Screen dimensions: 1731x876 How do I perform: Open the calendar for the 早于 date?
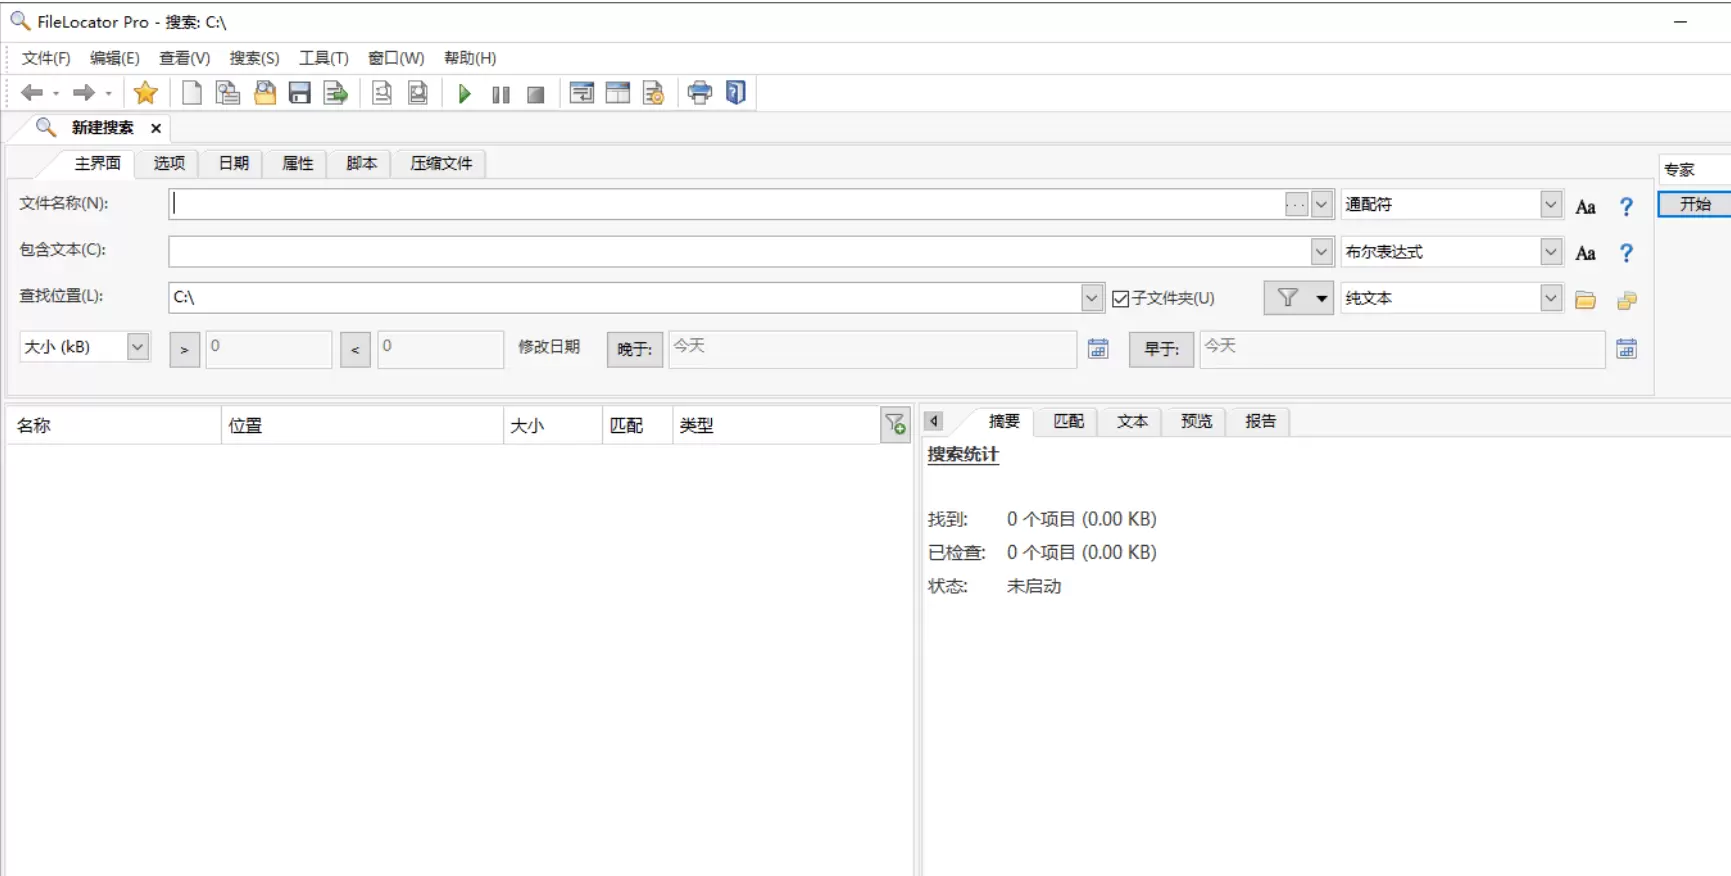1627,348
